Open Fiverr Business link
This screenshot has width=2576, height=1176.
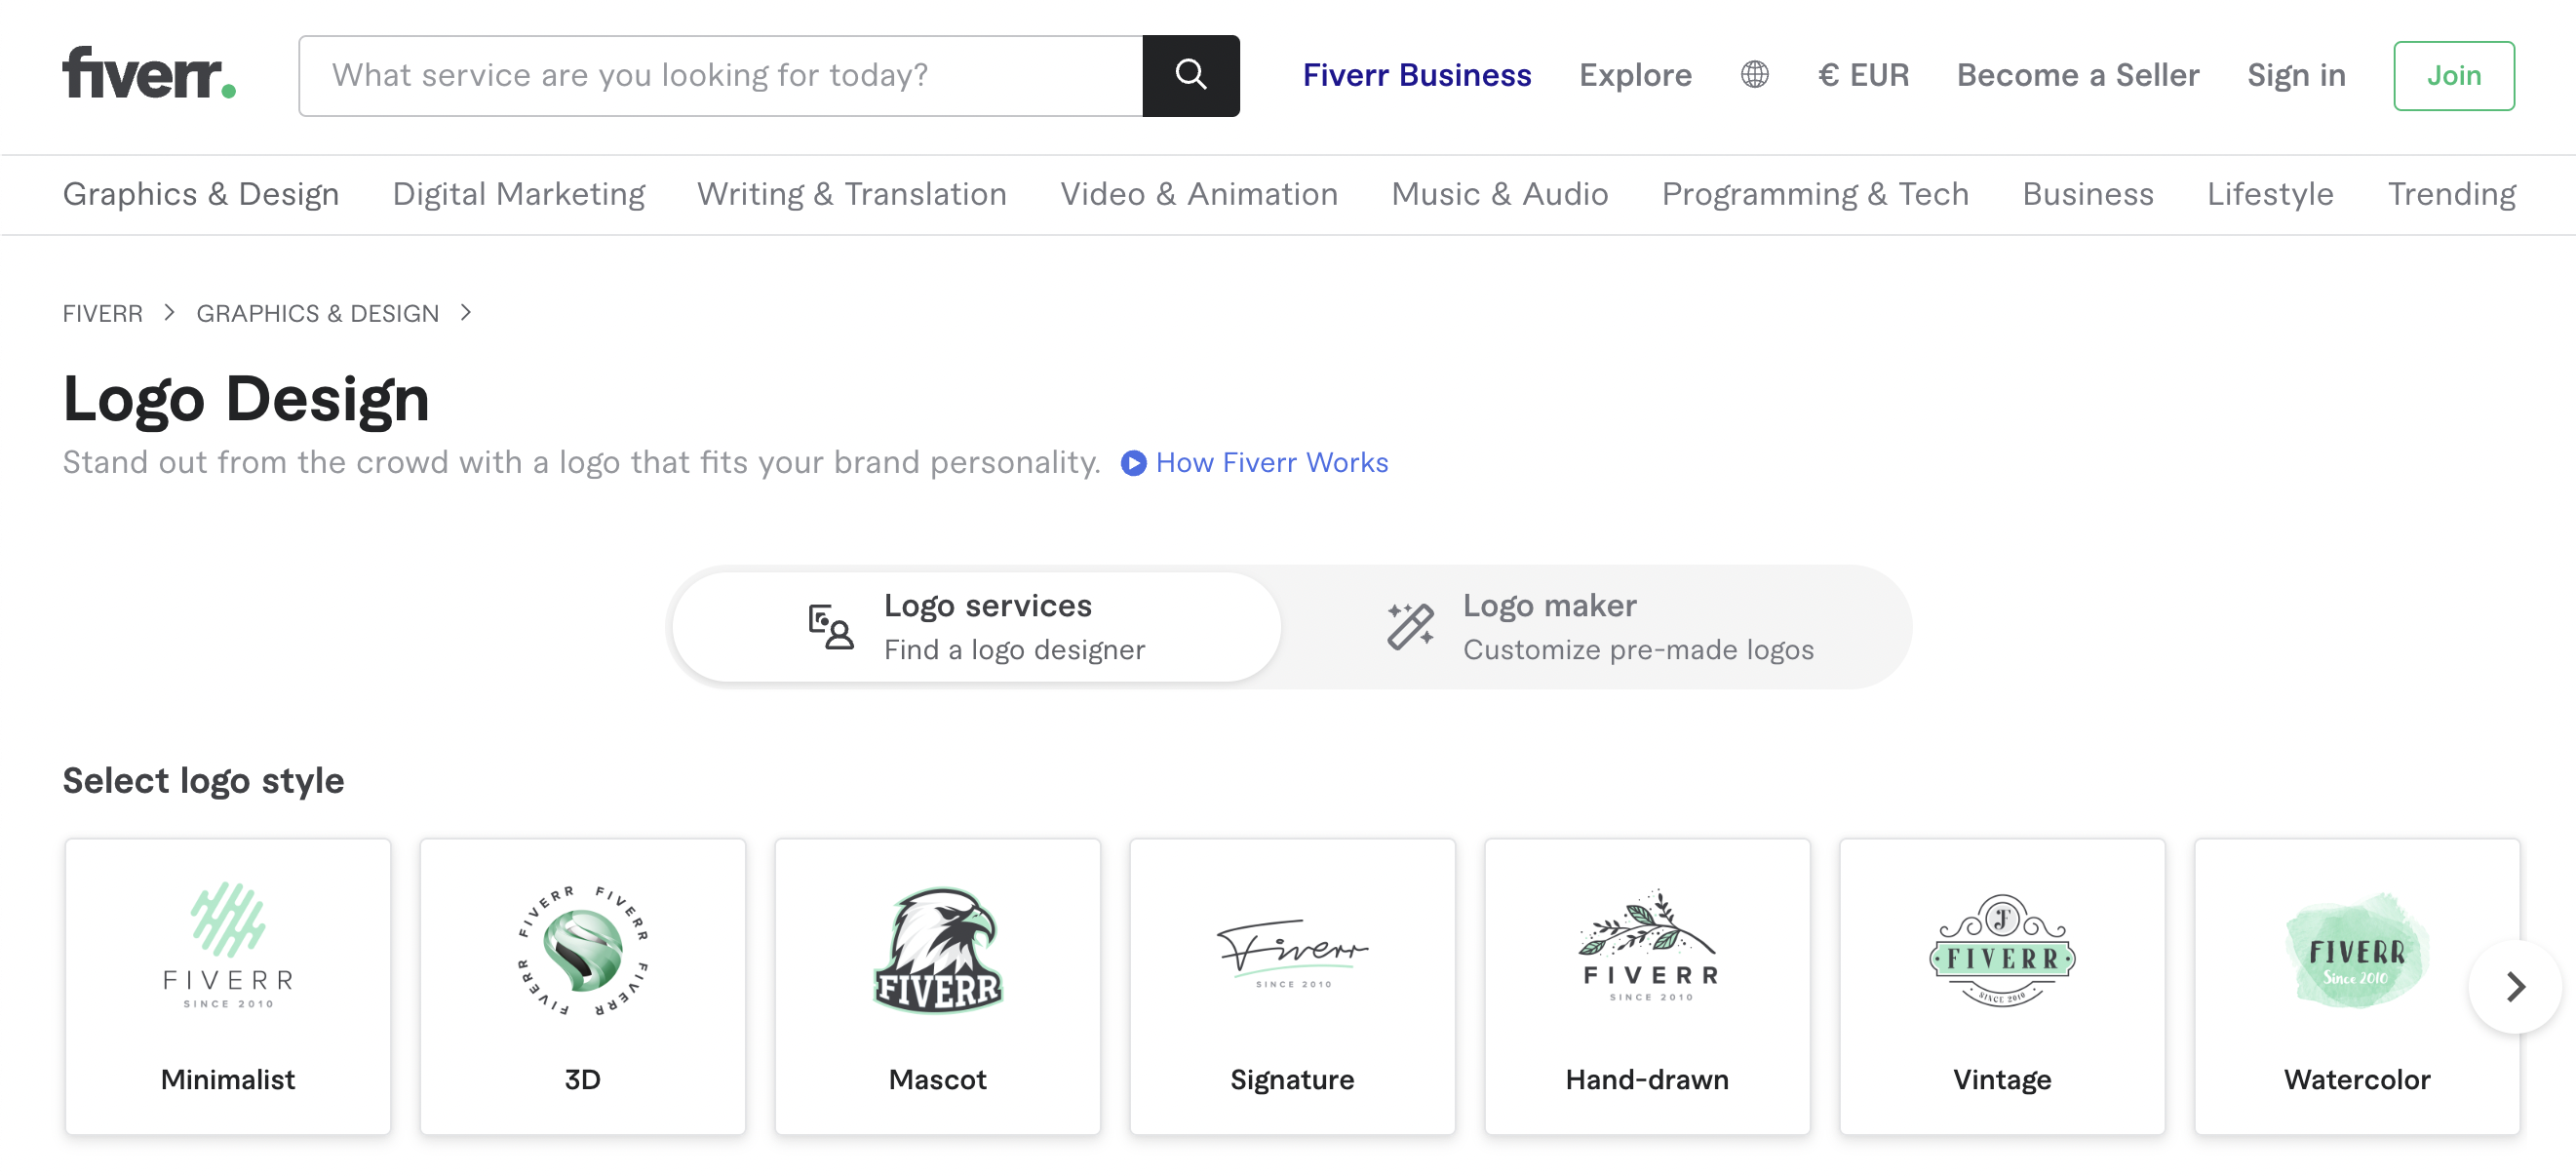[1416, 75]
